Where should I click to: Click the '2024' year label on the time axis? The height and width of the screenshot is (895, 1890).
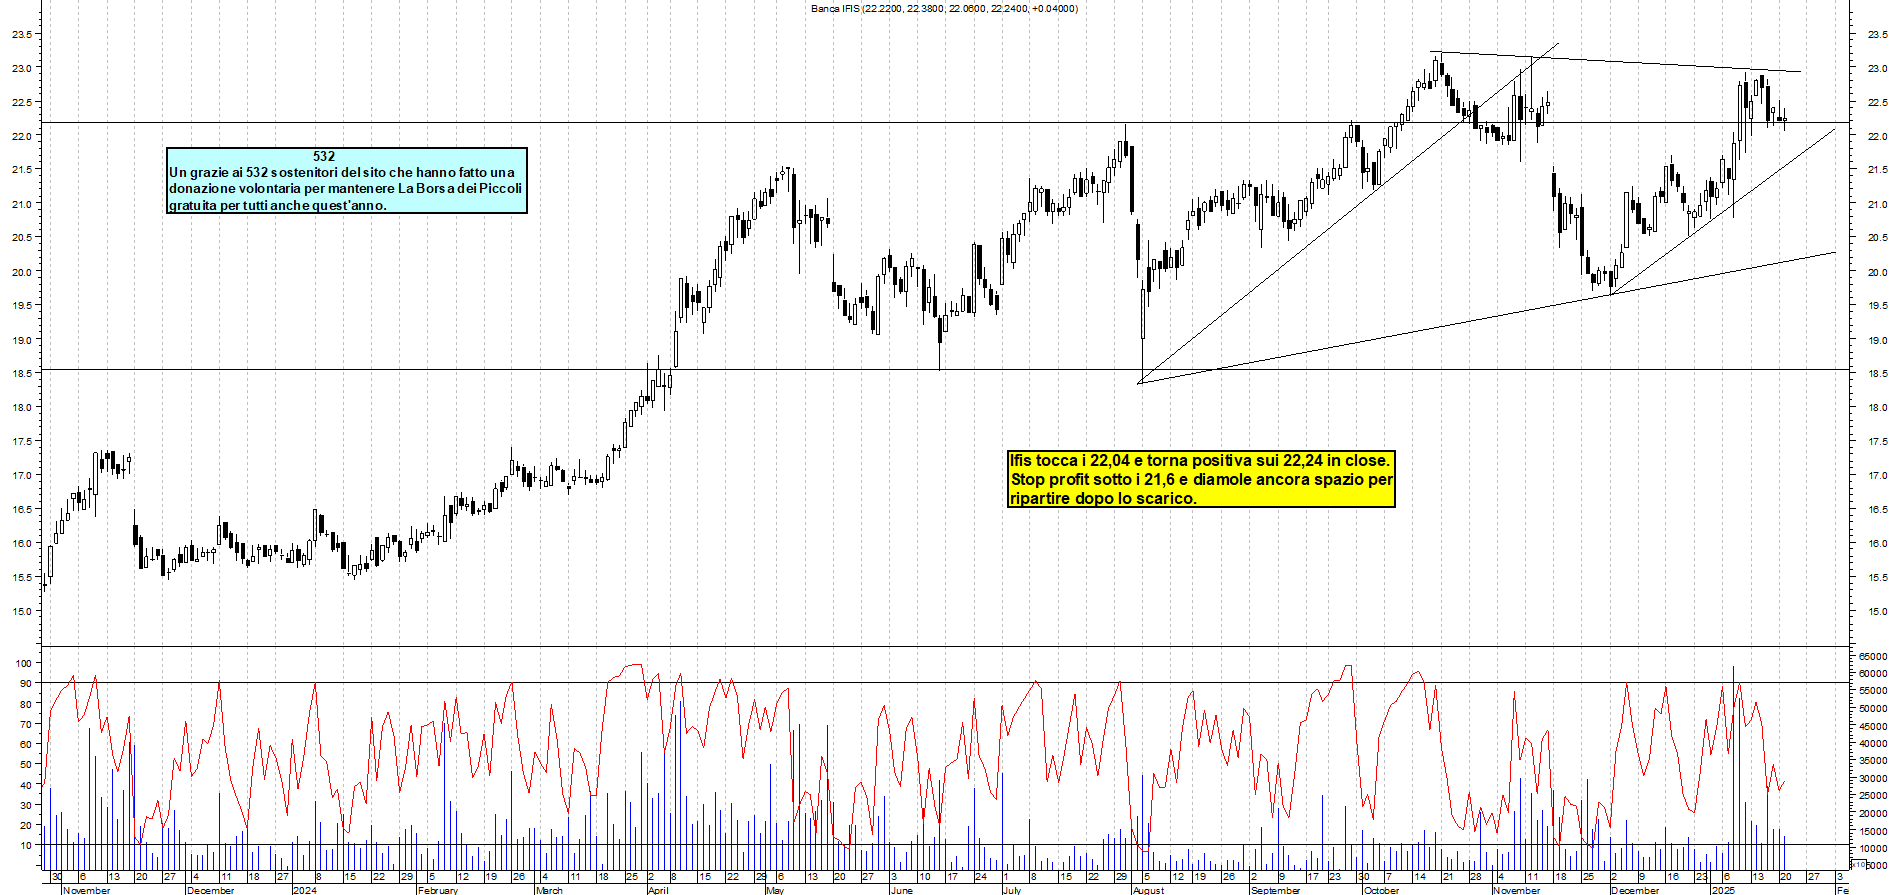(x=305, y=890)
